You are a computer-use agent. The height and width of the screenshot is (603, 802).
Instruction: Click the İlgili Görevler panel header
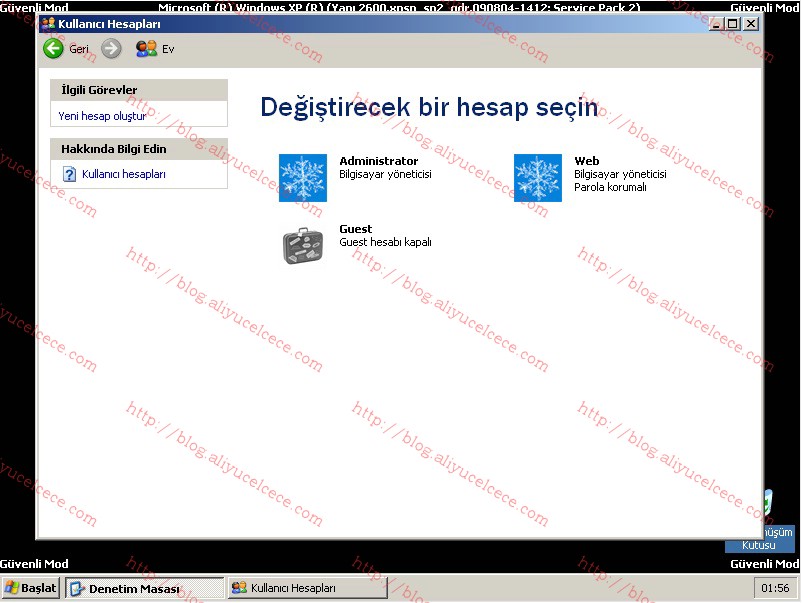coord(139,90)
